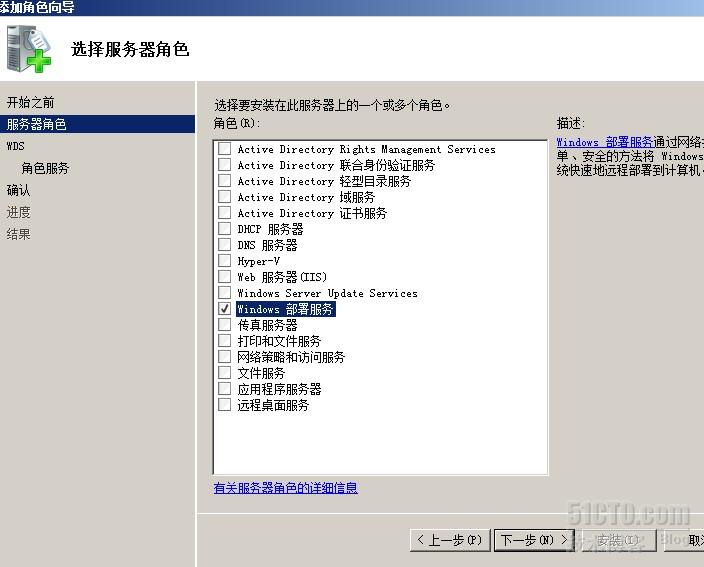Check the 网络策略和访问服务 checkbox
The height and width of the screenshot is (567, 704).
click(224, 357)
